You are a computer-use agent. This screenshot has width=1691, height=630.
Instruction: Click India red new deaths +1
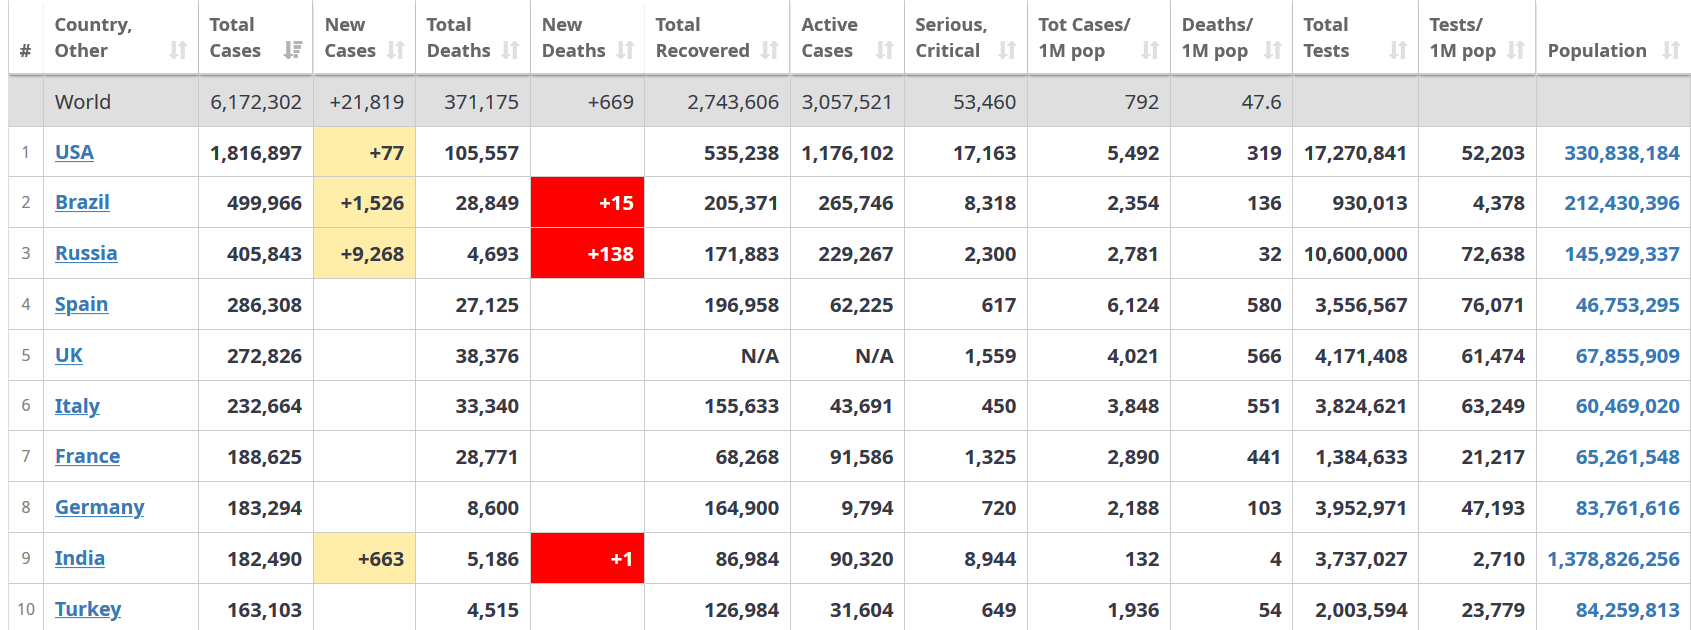coord(587,558)
